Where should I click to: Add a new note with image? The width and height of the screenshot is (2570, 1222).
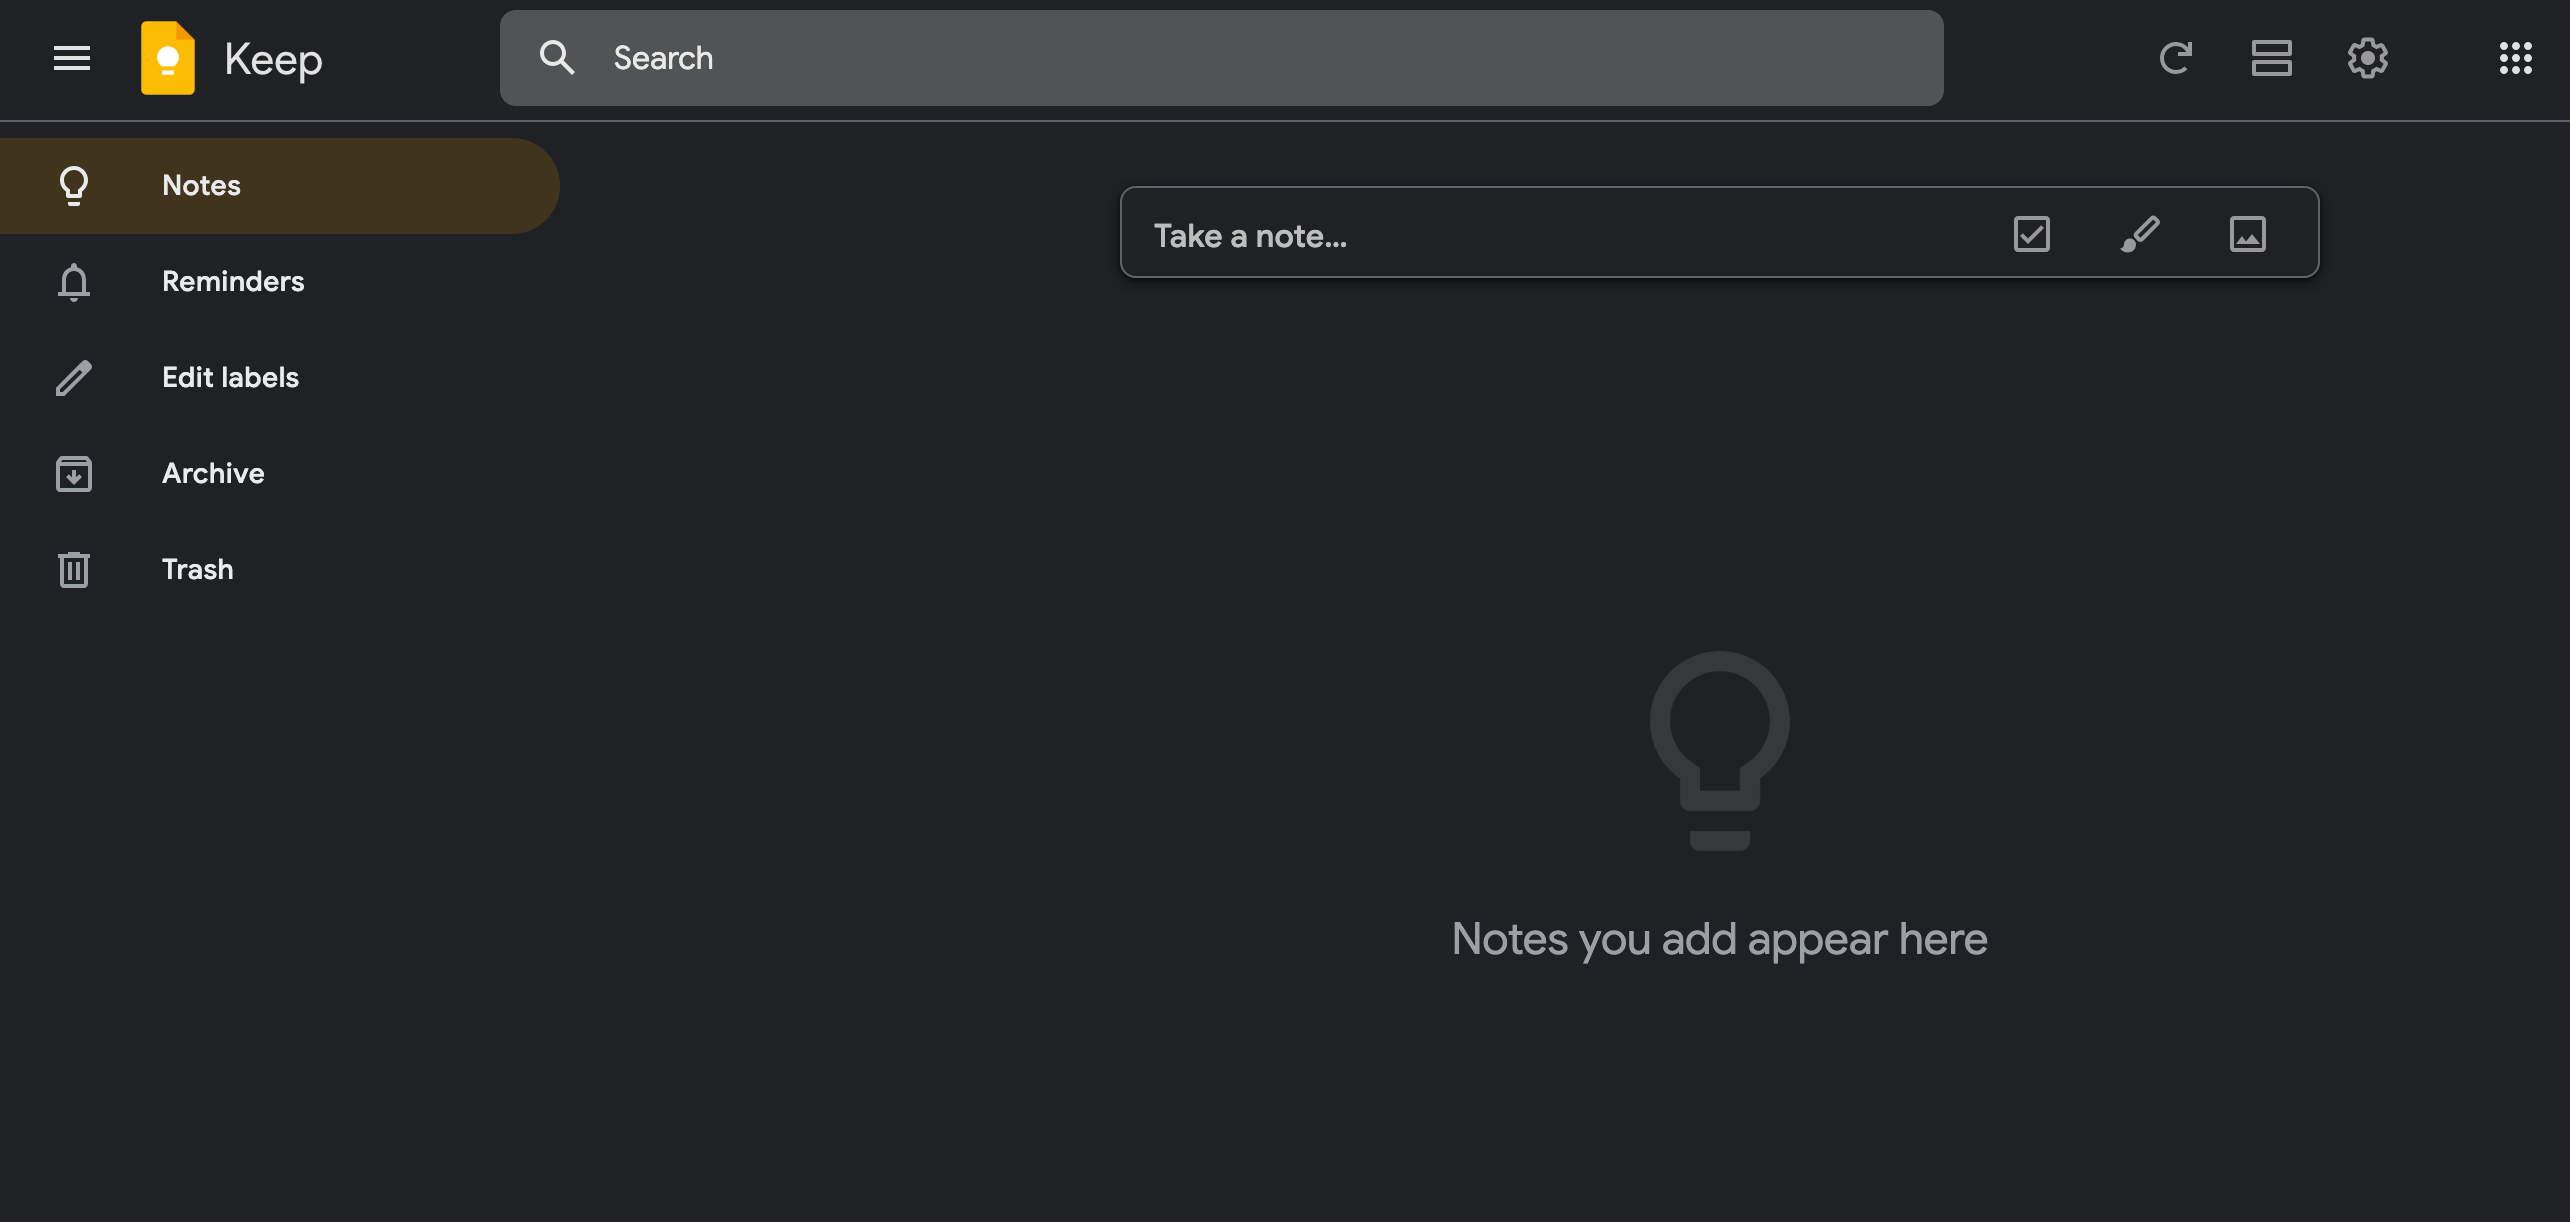pyautogui.click(x=2247, y=234)
